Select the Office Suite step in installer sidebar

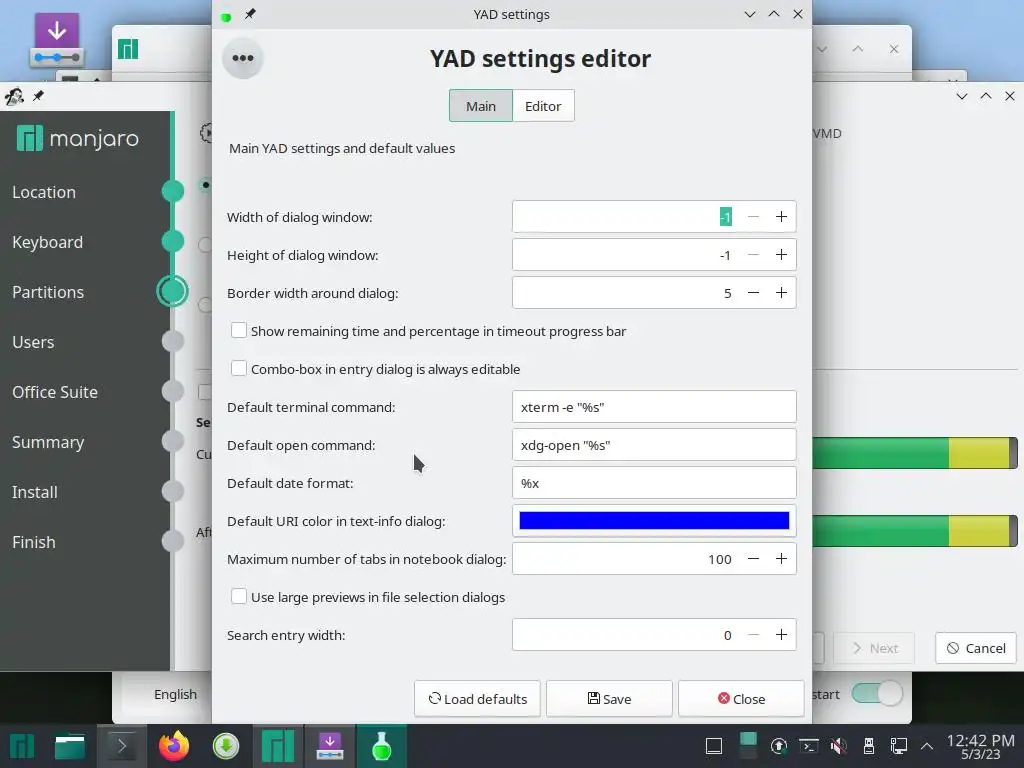tap(55, 392)
